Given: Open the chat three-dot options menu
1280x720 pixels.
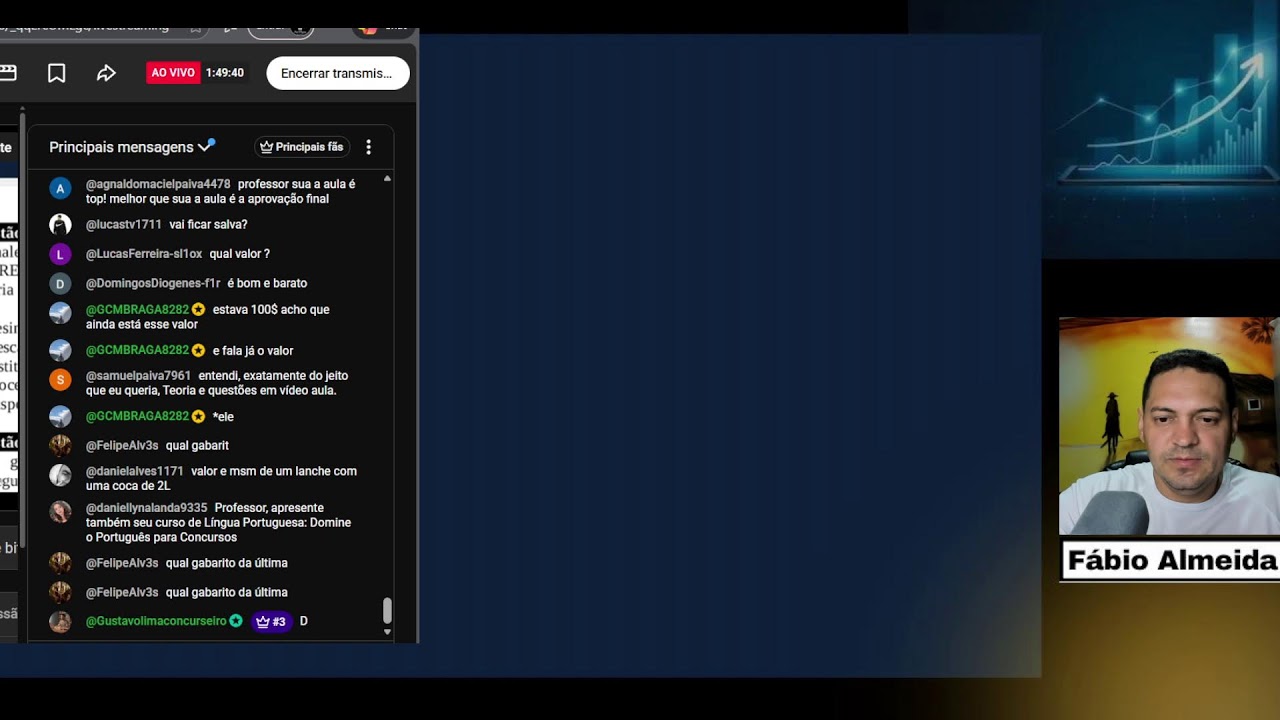Looking at the screenshot, I should click(368, 147).
